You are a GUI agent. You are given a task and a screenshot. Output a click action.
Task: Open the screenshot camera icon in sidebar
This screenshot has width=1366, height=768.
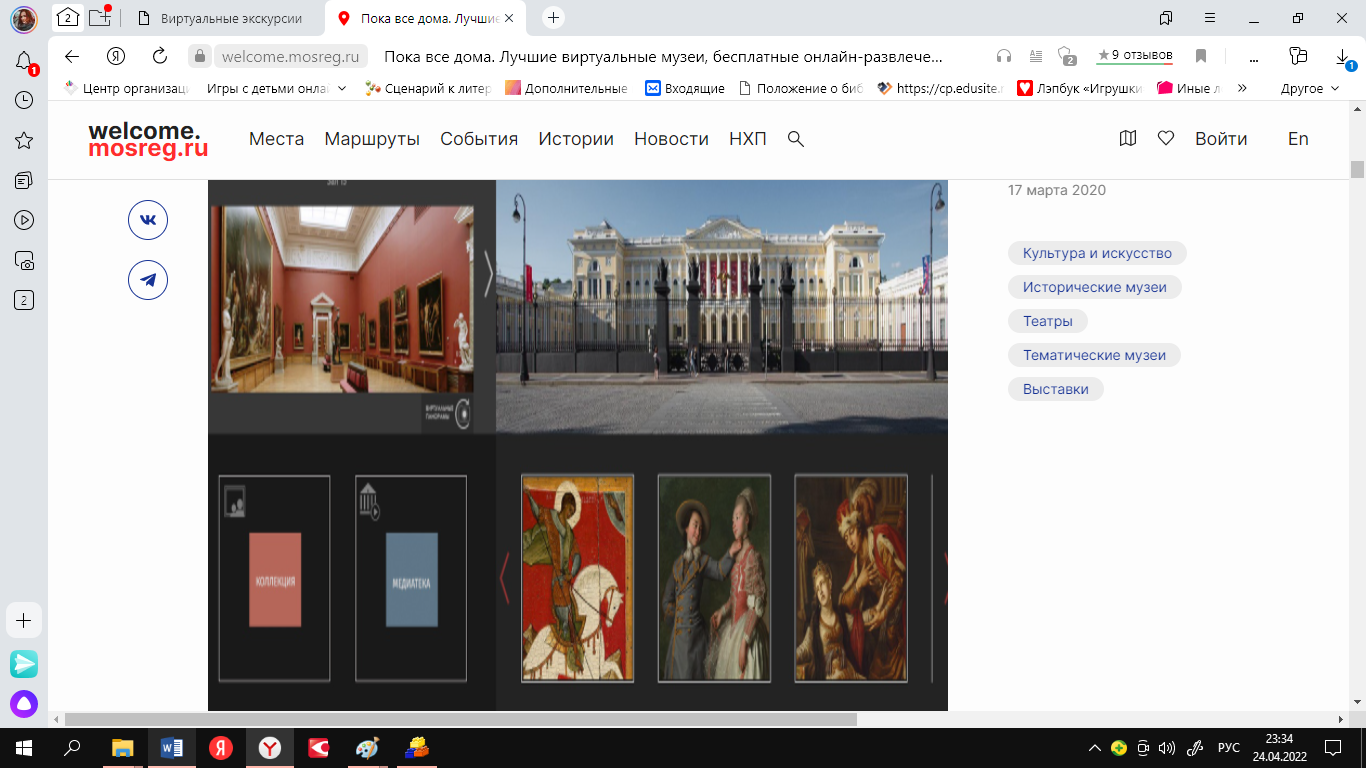pos(24,260)
